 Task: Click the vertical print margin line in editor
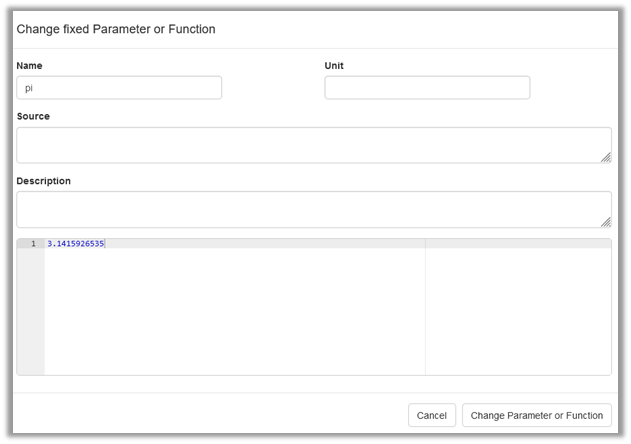[x=425, y=310]
